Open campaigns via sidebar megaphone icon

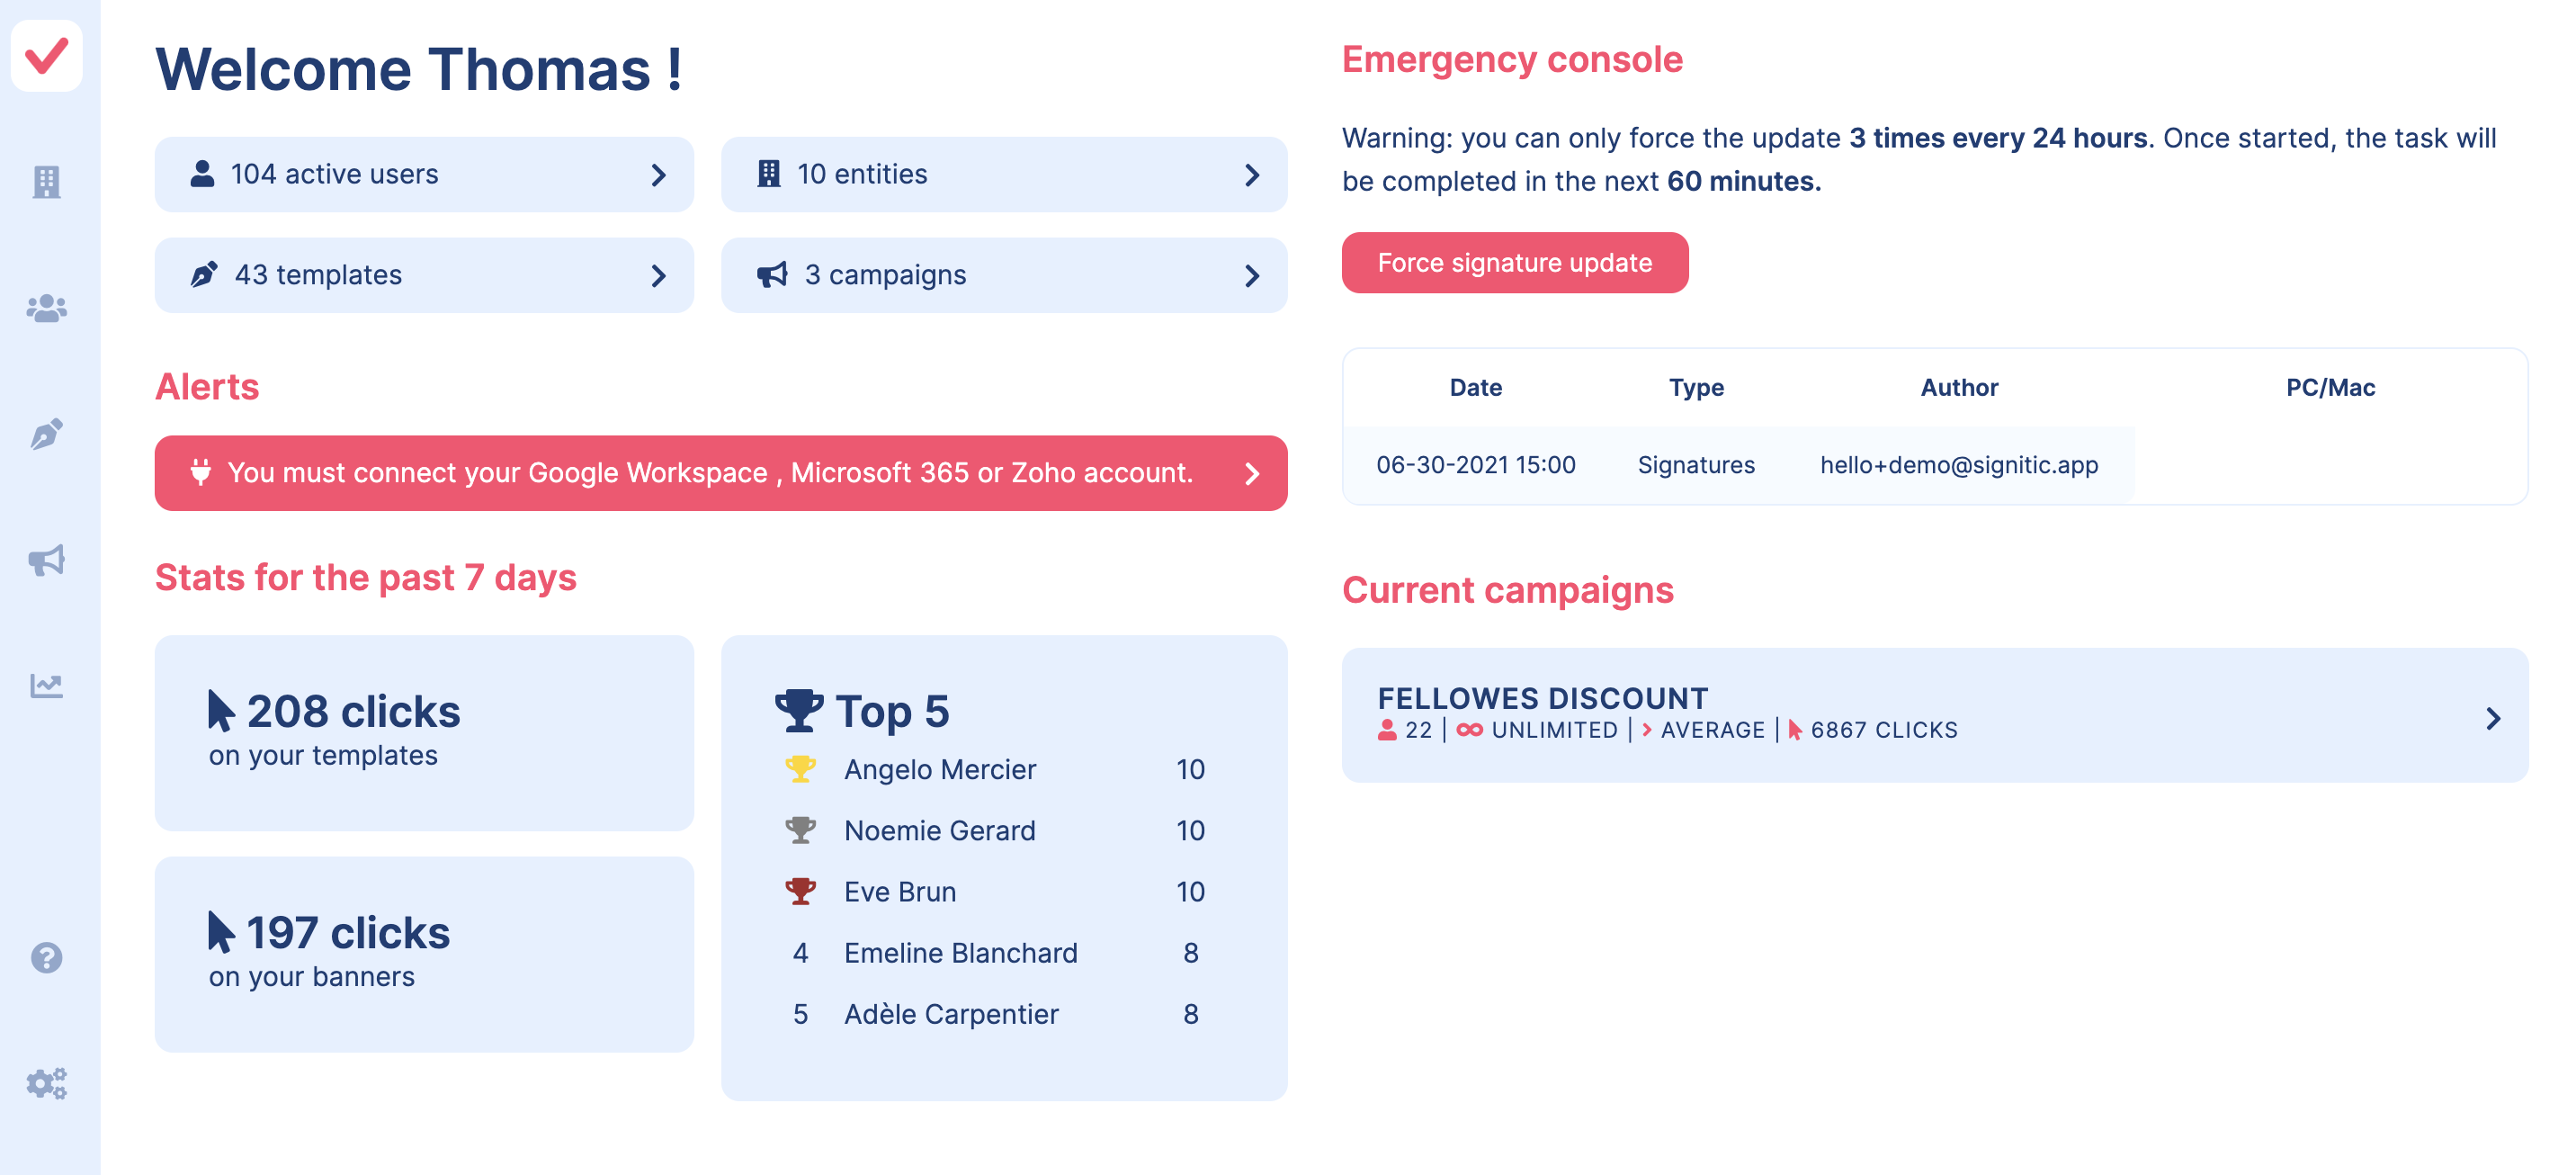(47, 560)
